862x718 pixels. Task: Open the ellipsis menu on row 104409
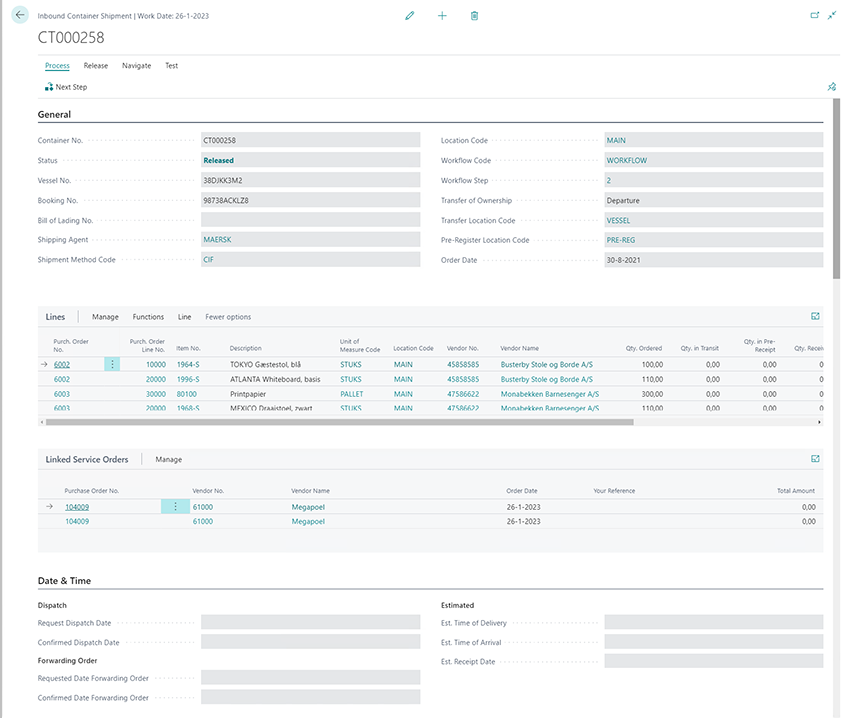pos(175,506)
